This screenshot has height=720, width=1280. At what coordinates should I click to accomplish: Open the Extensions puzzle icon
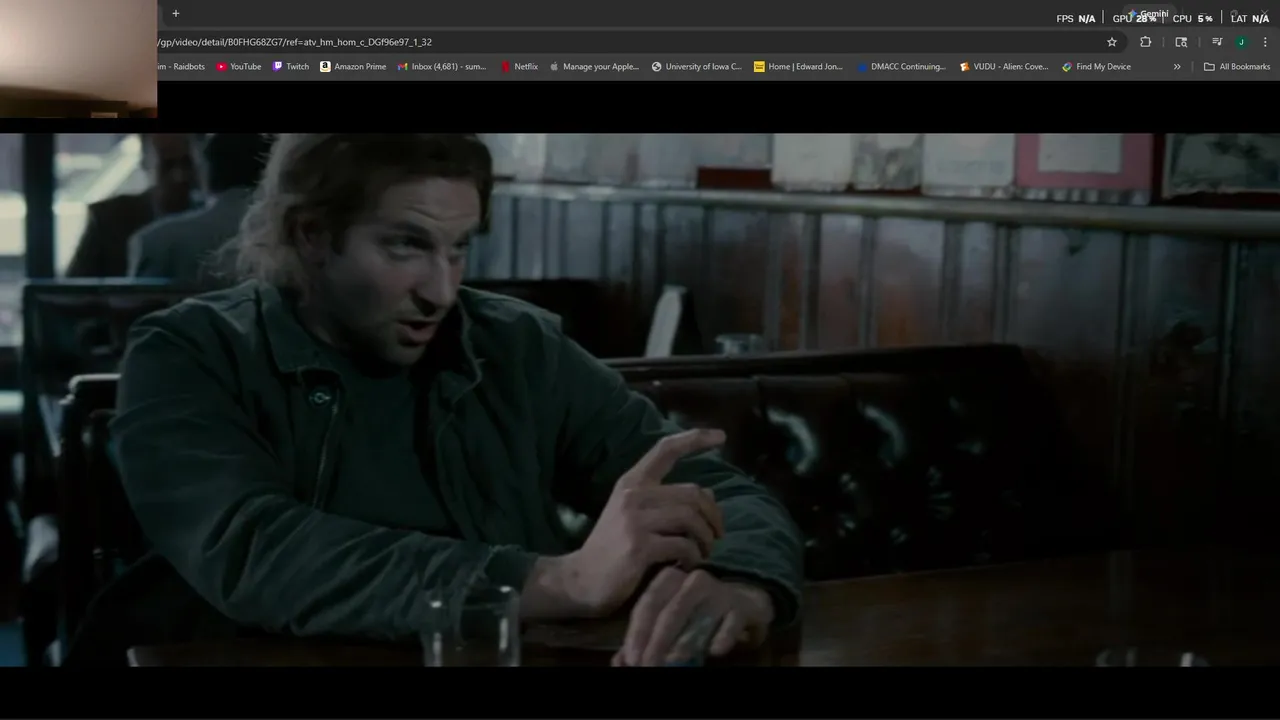click(1146, 42)
